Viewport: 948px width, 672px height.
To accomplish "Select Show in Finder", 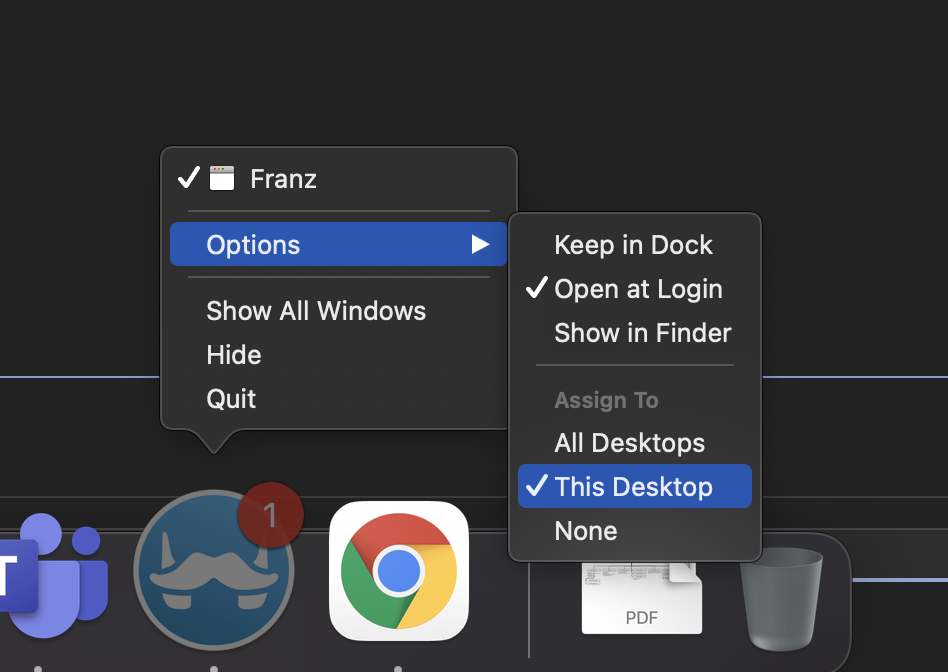I will (635, 333).
